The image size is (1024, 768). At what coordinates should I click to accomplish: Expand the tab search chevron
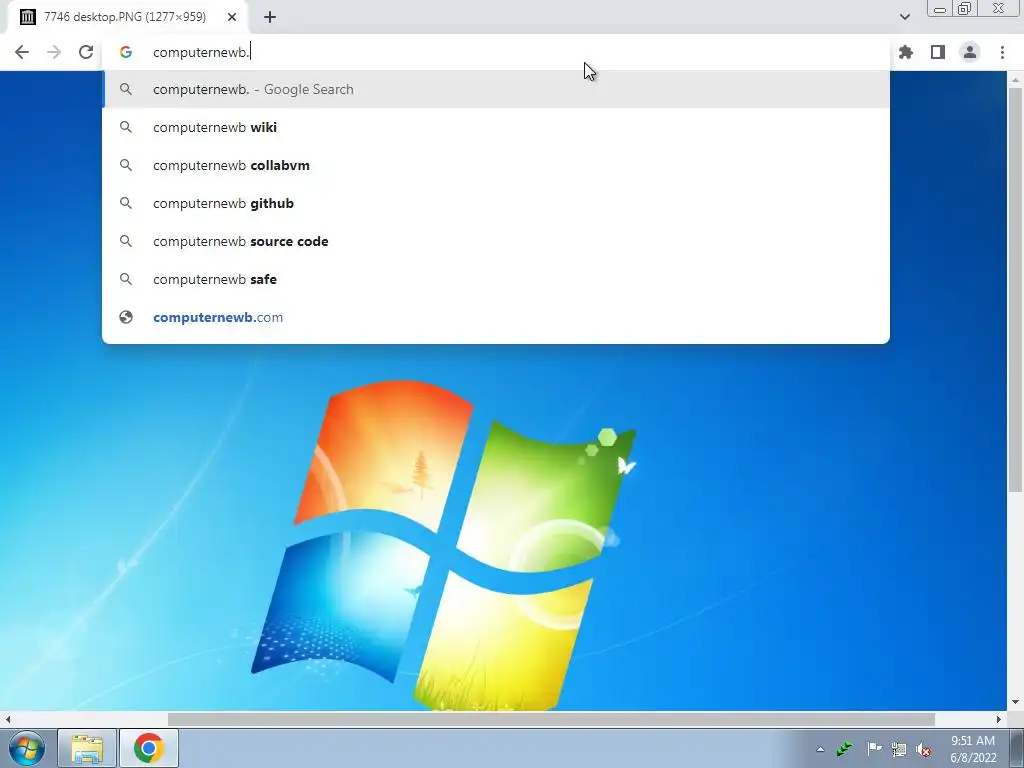[904, 17]
